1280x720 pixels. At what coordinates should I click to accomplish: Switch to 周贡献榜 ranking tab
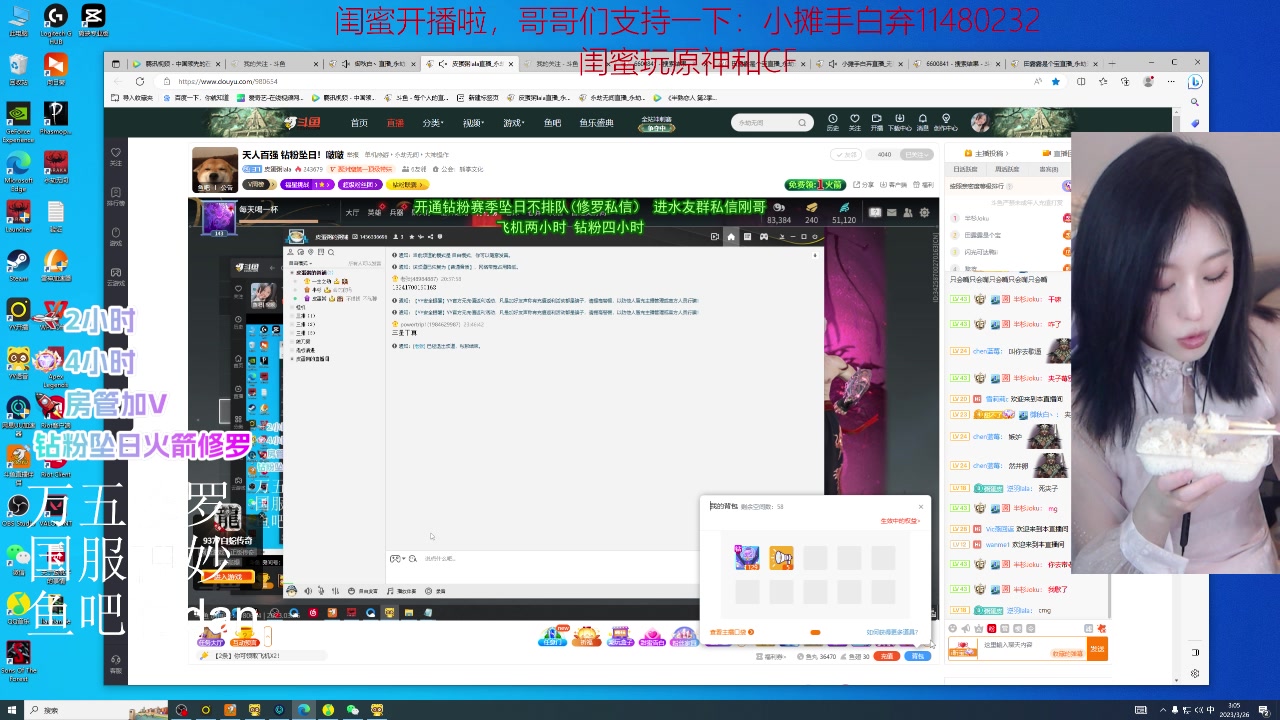pos(1007,170)
